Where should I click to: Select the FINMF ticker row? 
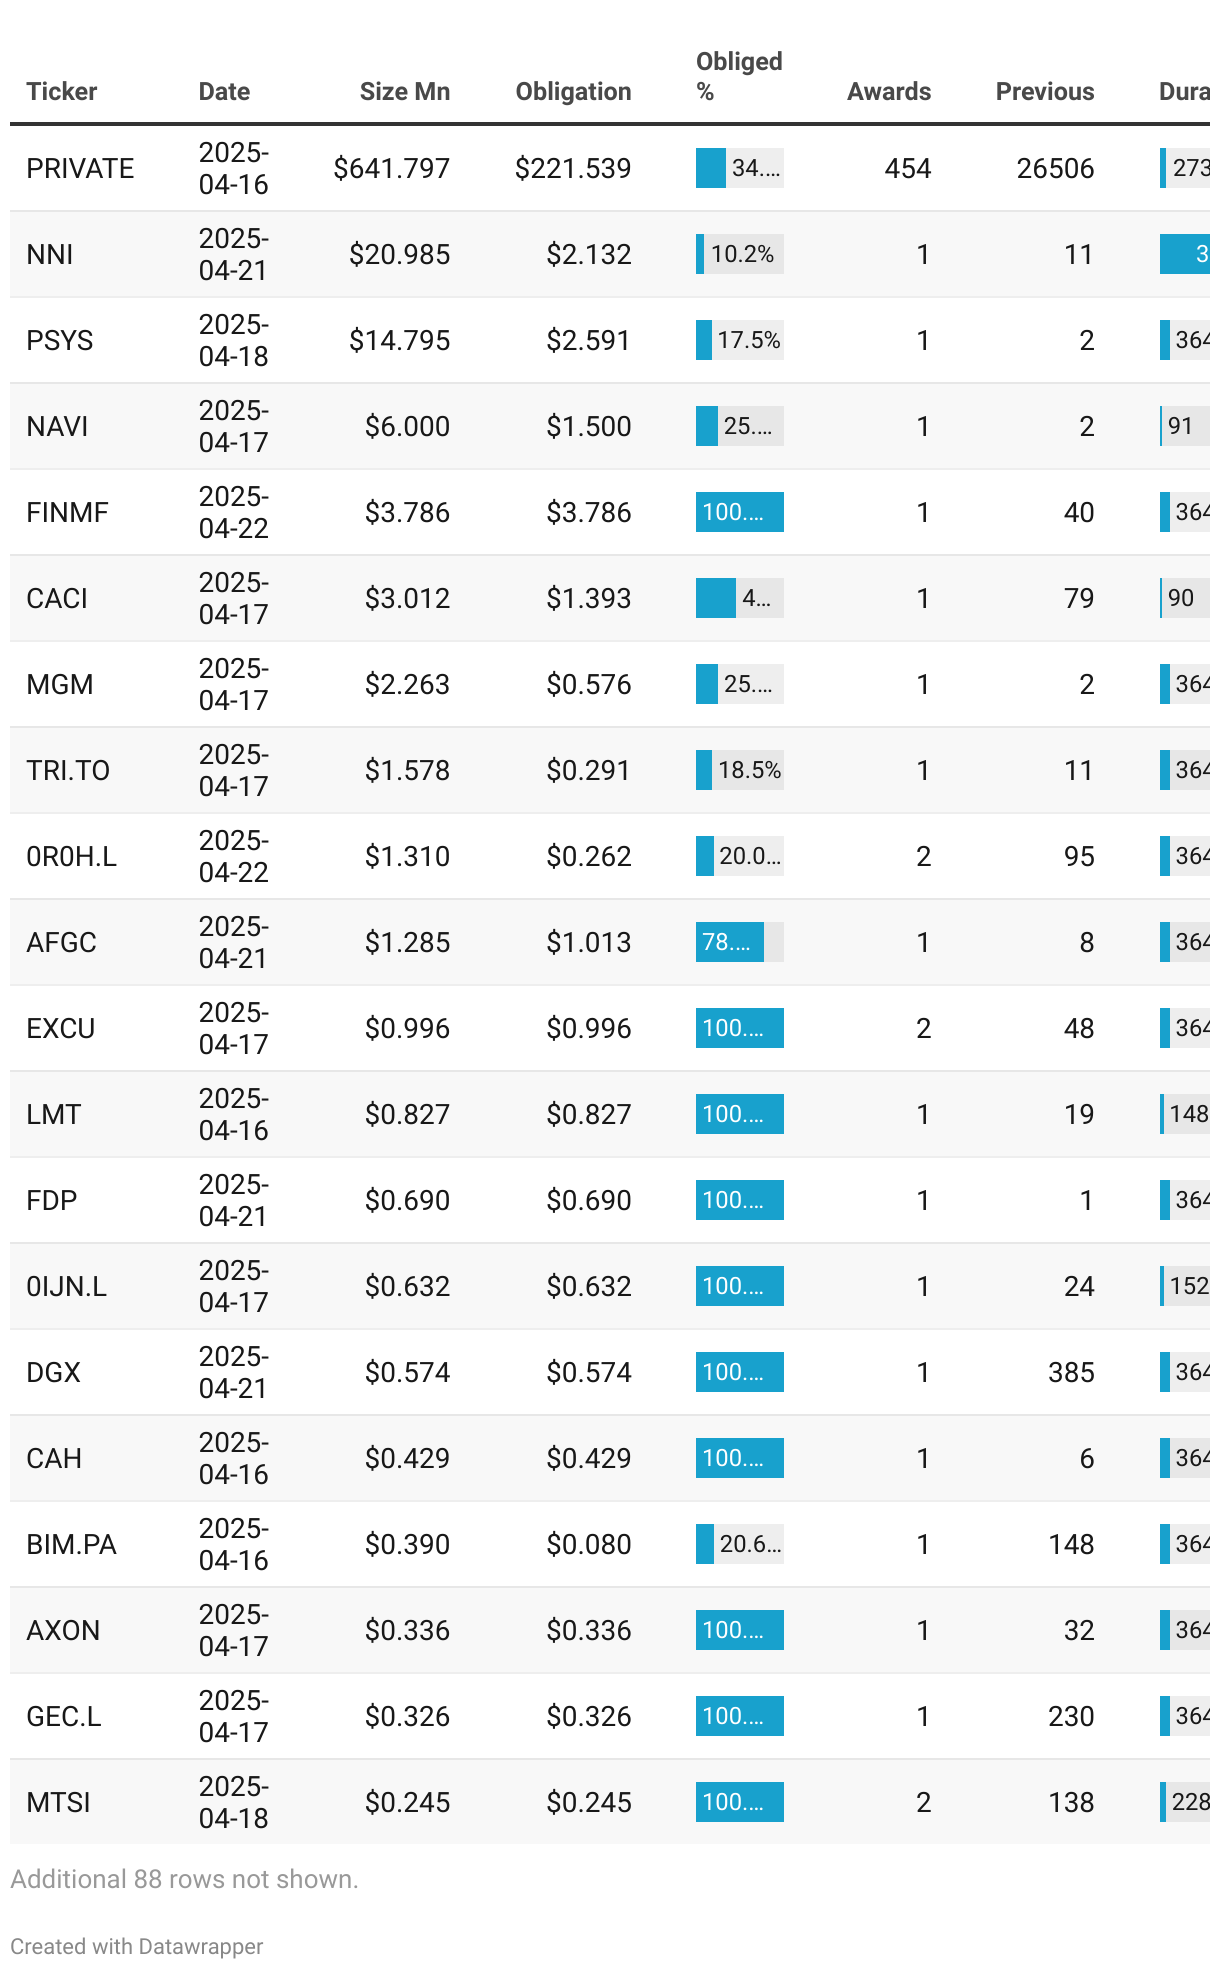610,512
